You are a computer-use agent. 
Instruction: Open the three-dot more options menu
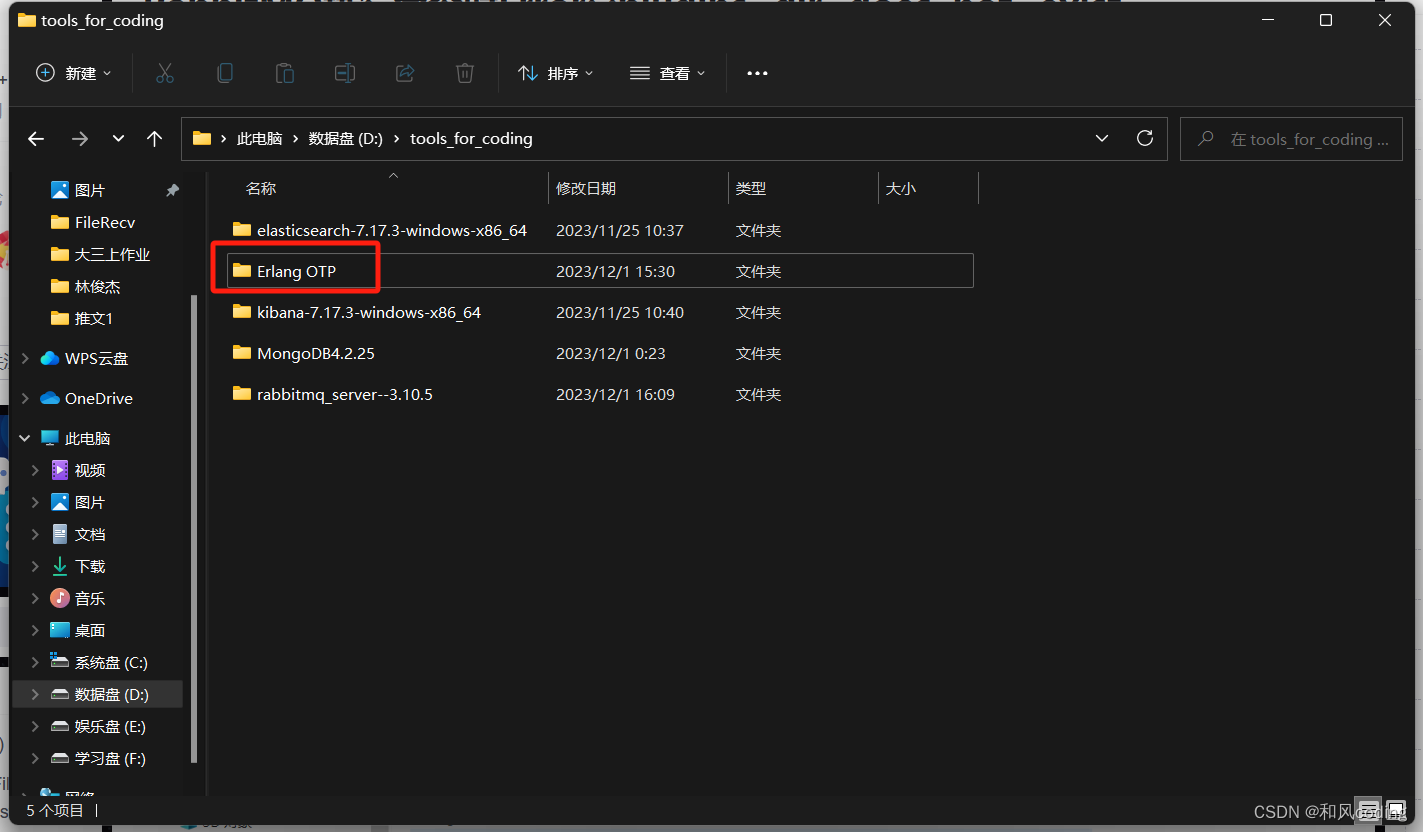click(x=757, y=73)
